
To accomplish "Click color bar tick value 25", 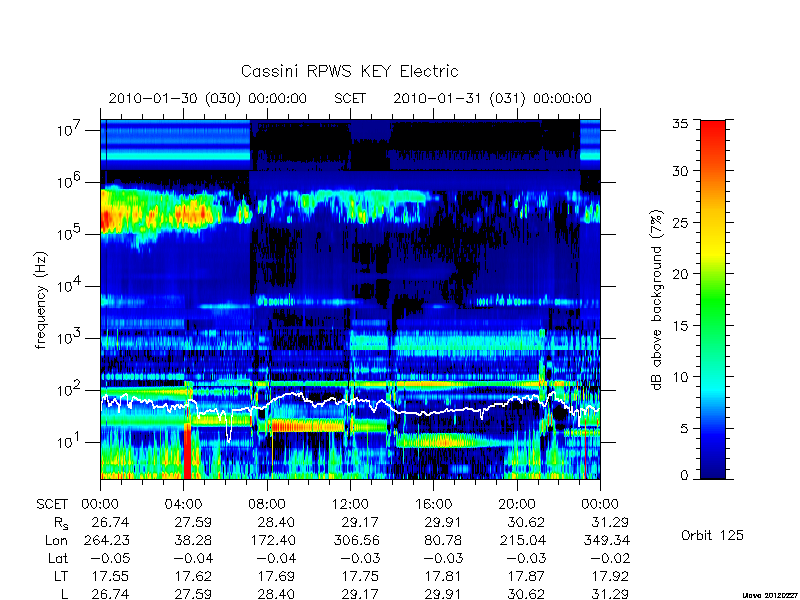I will [680, 222].
